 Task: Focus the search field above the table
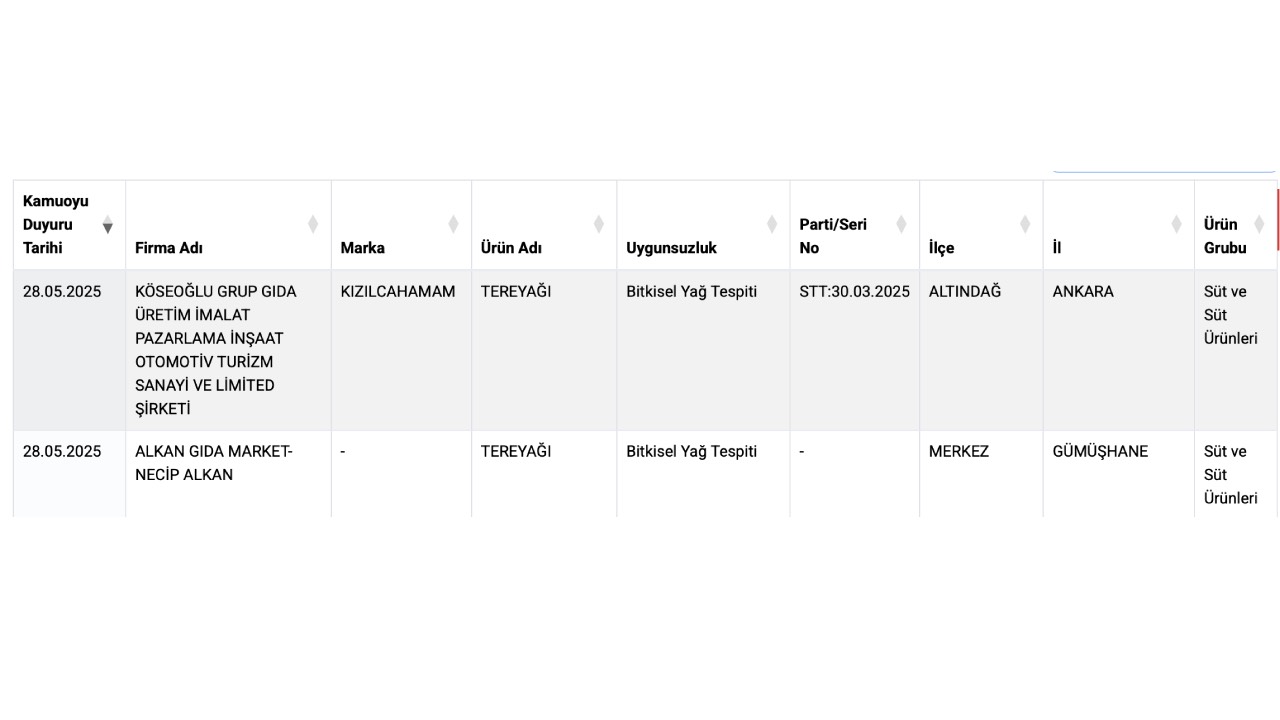(x=1164, y=168)
